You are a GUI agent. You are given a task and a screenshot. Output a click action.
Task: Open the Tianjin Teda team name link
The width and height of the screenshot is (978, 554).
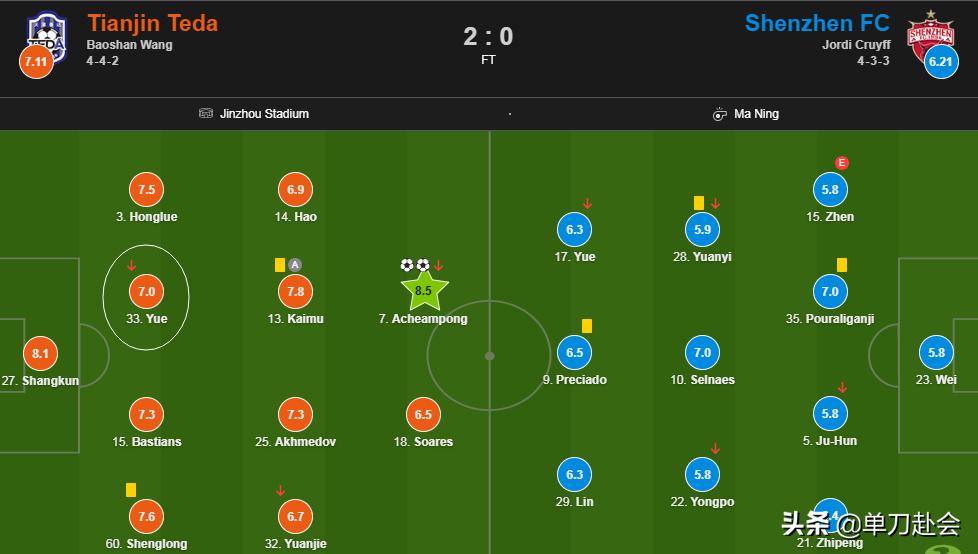coord(152,23)
